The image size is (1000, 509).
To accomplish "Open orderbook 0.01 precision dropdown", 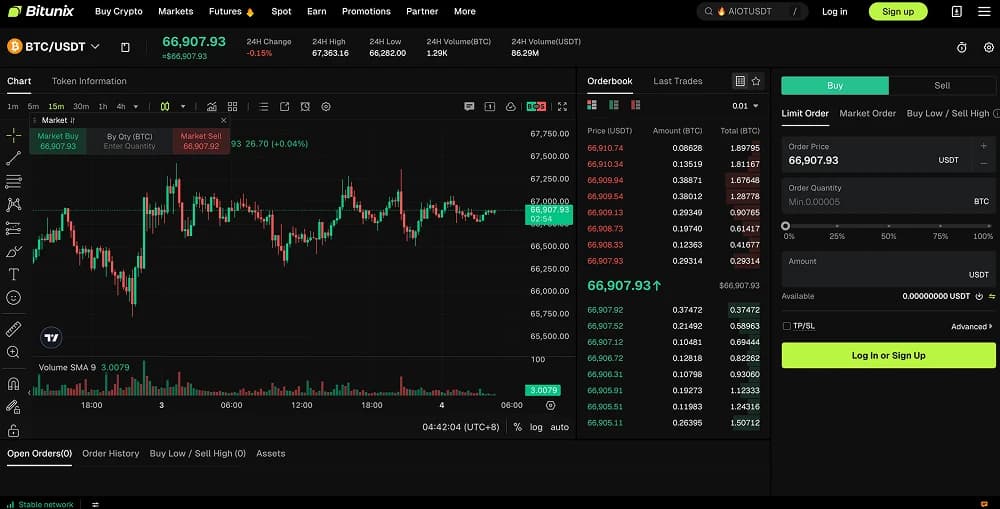I will click(x=745, y=106).
